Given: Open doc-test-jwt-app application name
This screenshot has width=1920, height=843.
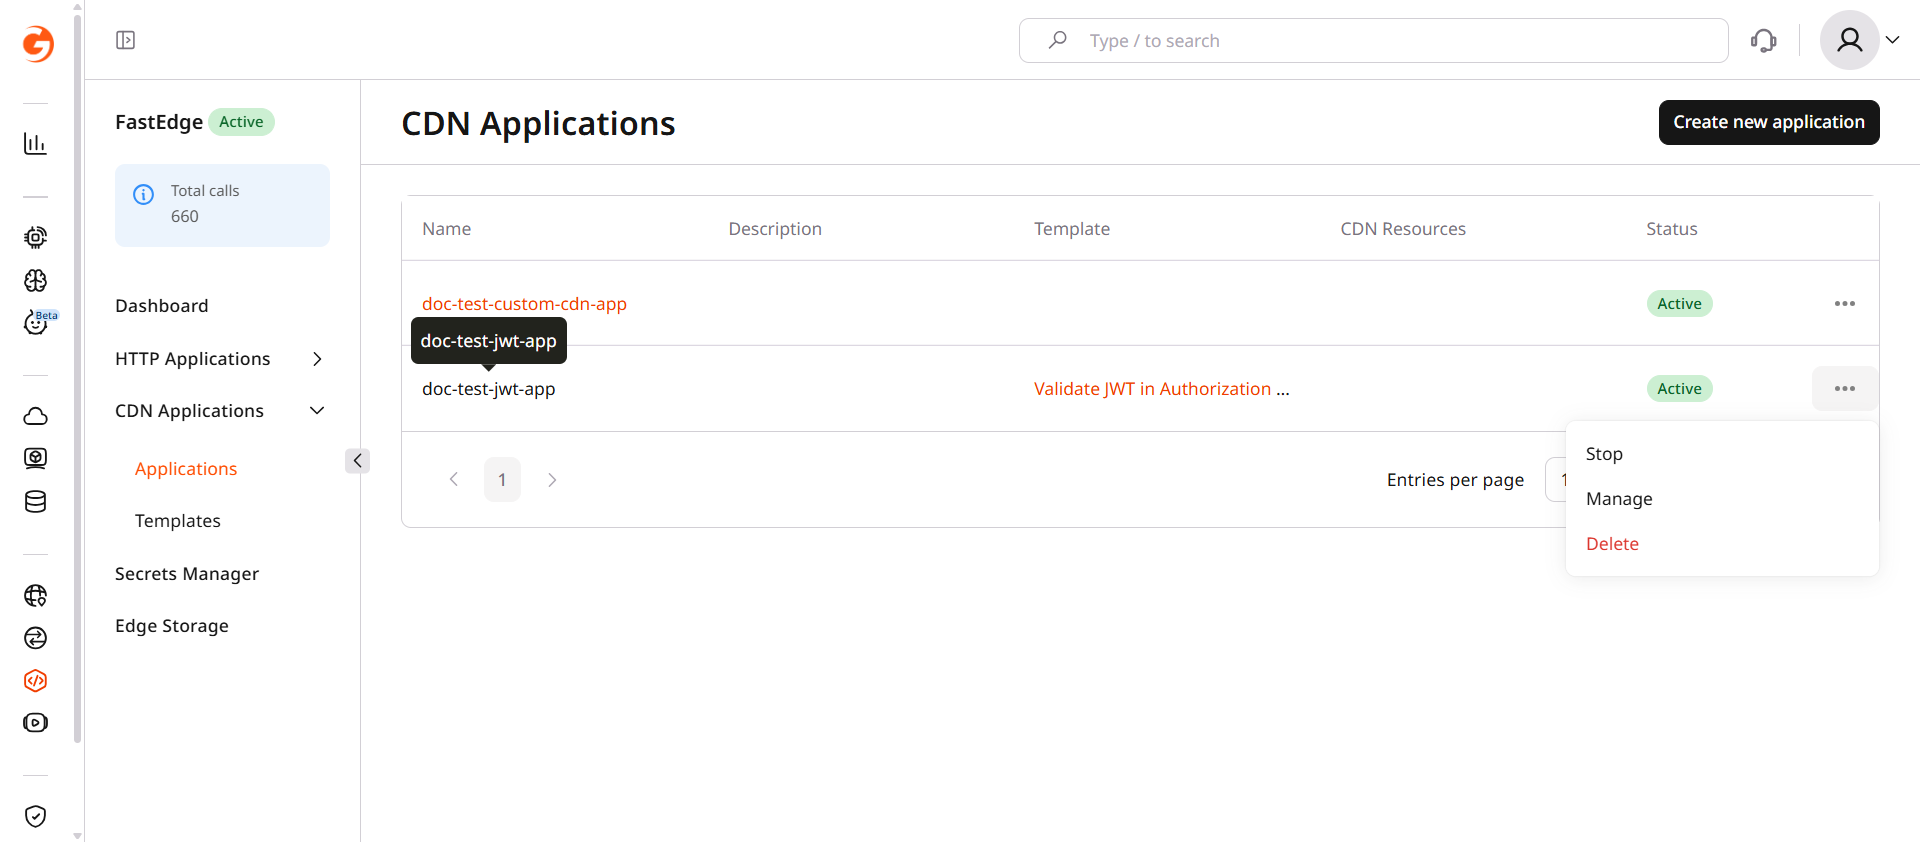Looking at the screenshot, I should [x=488, y=389].
